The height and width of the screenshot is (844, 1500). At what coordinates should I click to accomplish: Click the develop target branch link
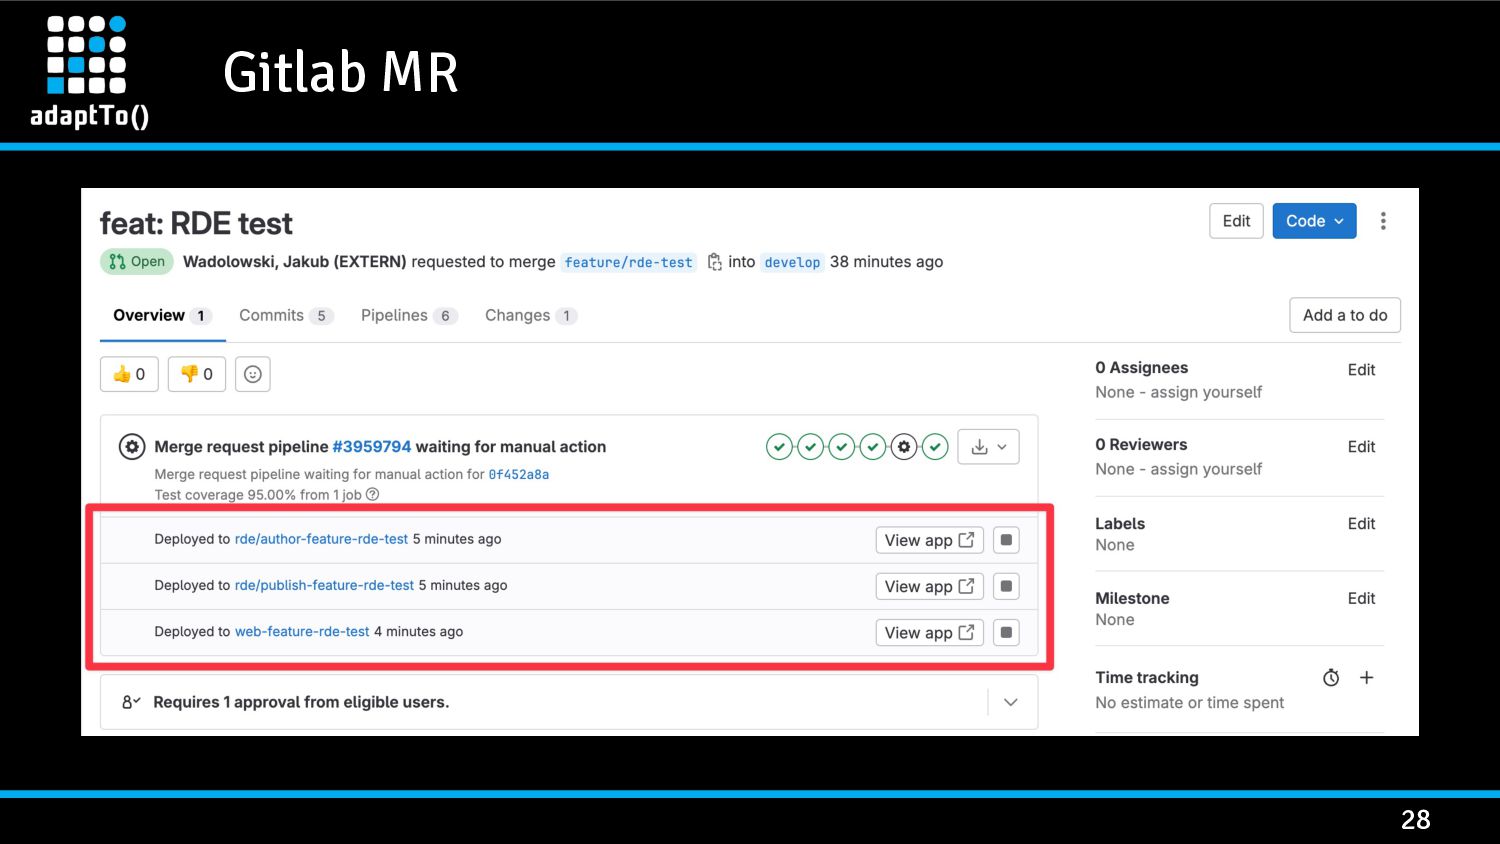792,262
